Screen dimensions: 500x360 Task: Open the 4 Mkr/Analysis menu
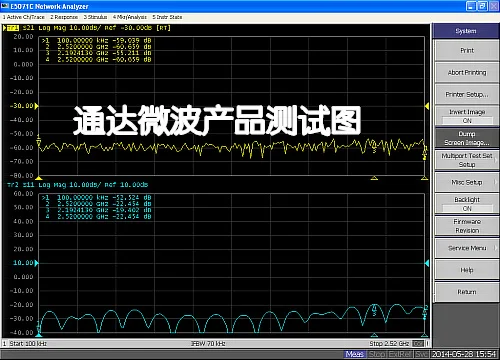pos(130,17)
